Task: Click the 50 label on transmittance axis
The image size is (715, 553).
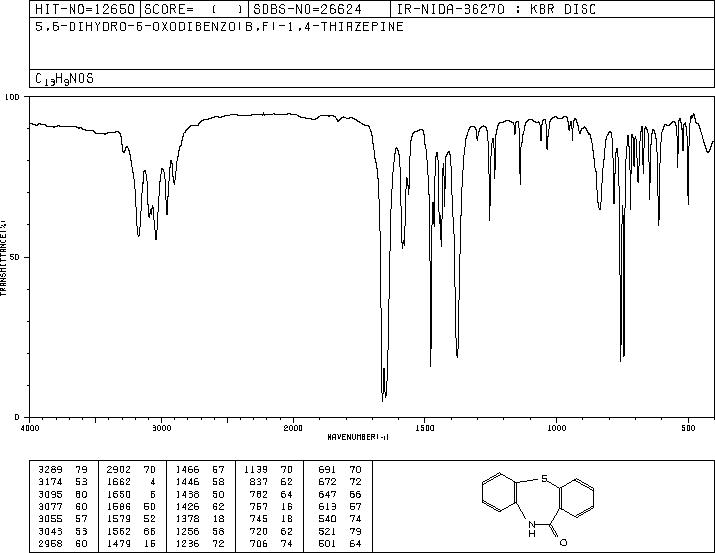Action: (x=15, y=257)
